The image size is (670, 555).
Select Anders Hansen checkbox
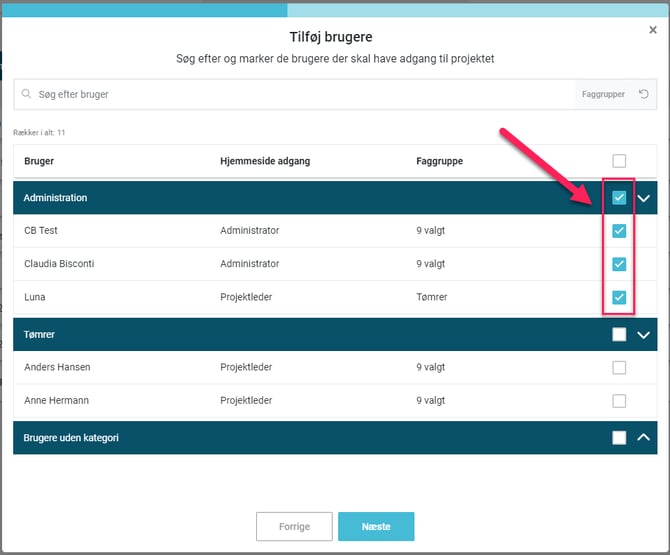tap(619, 368)
